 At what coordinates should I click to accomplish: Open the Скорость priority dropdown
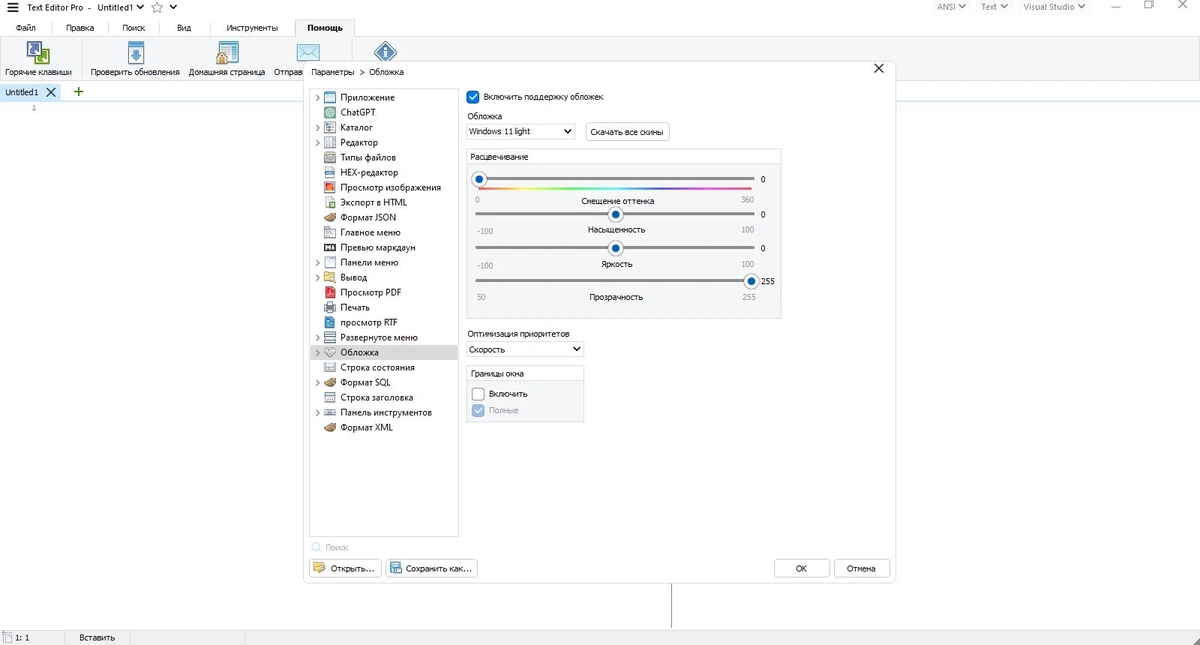click(525, 349)
